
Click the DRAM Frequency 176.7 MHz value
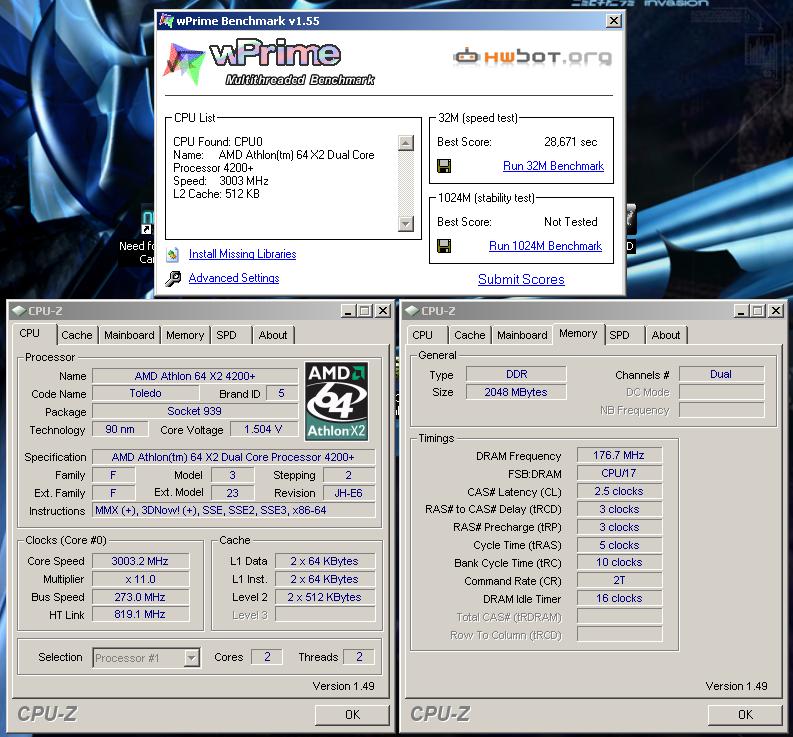(x=619, y=455)
